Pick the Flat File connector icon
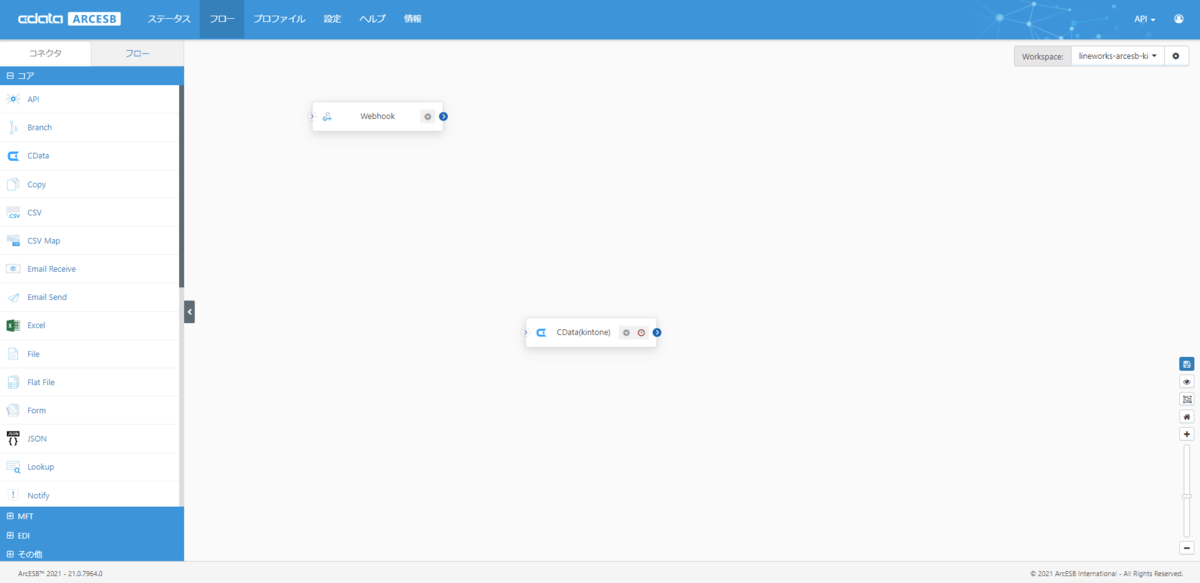The width and height of the screenshot is (1200, 583). click(x=13, y=382)
